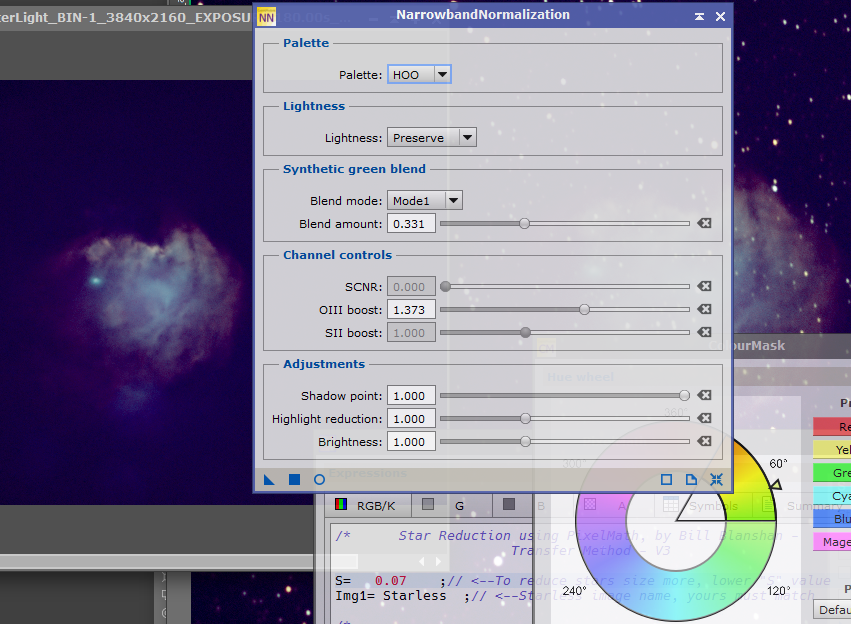Reset the Blend amount value

[704, 223]
